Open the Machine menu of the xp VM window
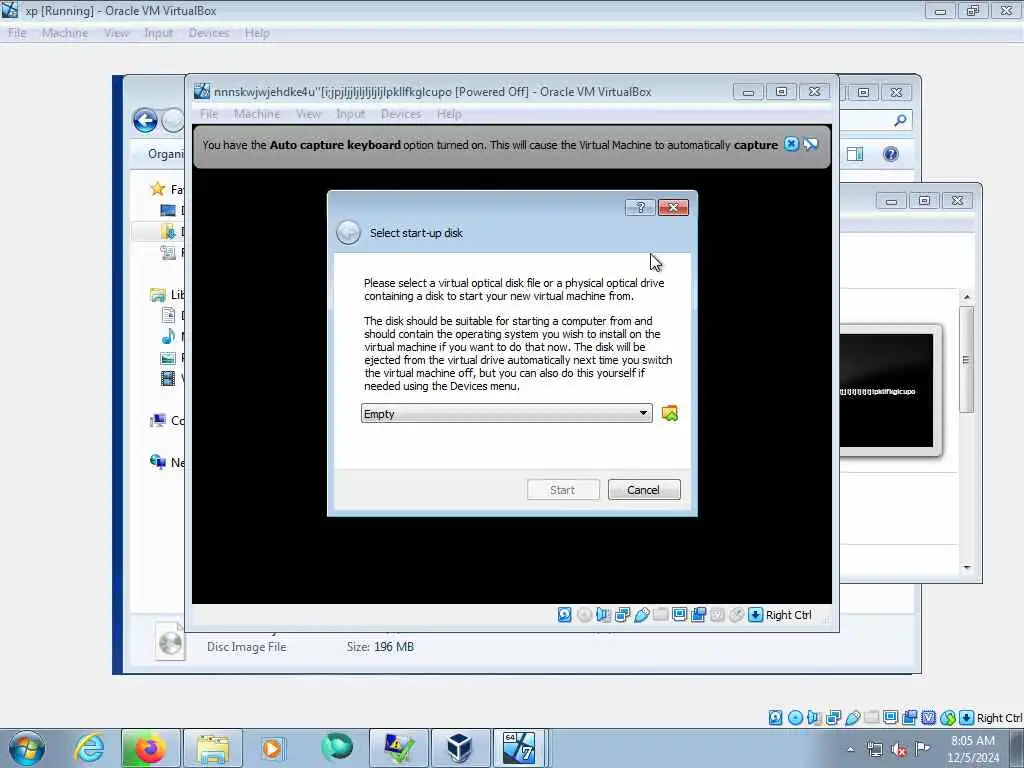1024x768 pixels. (x=65, y=33)
